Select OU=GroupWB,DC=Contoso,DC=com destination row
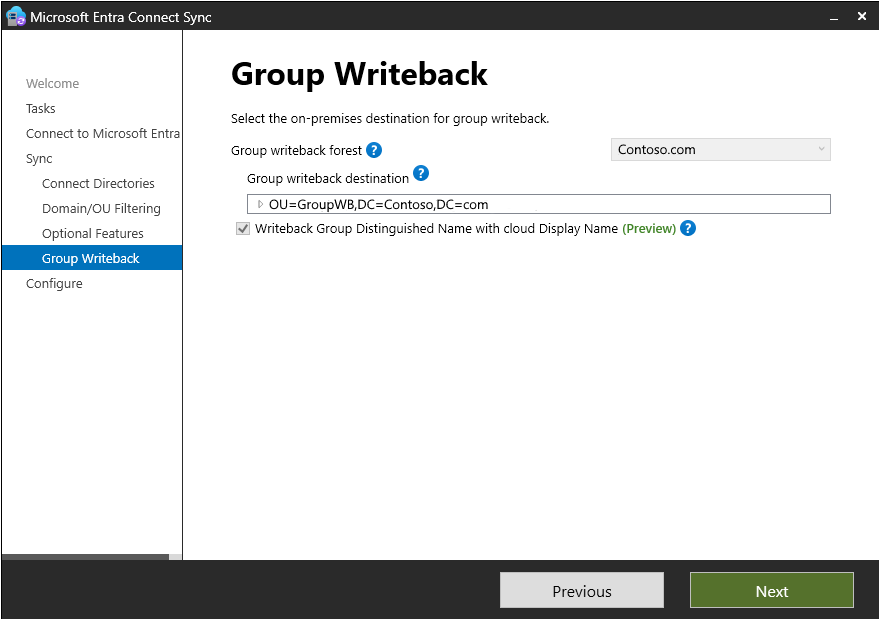The image size is (879, 619). [539, 204]
